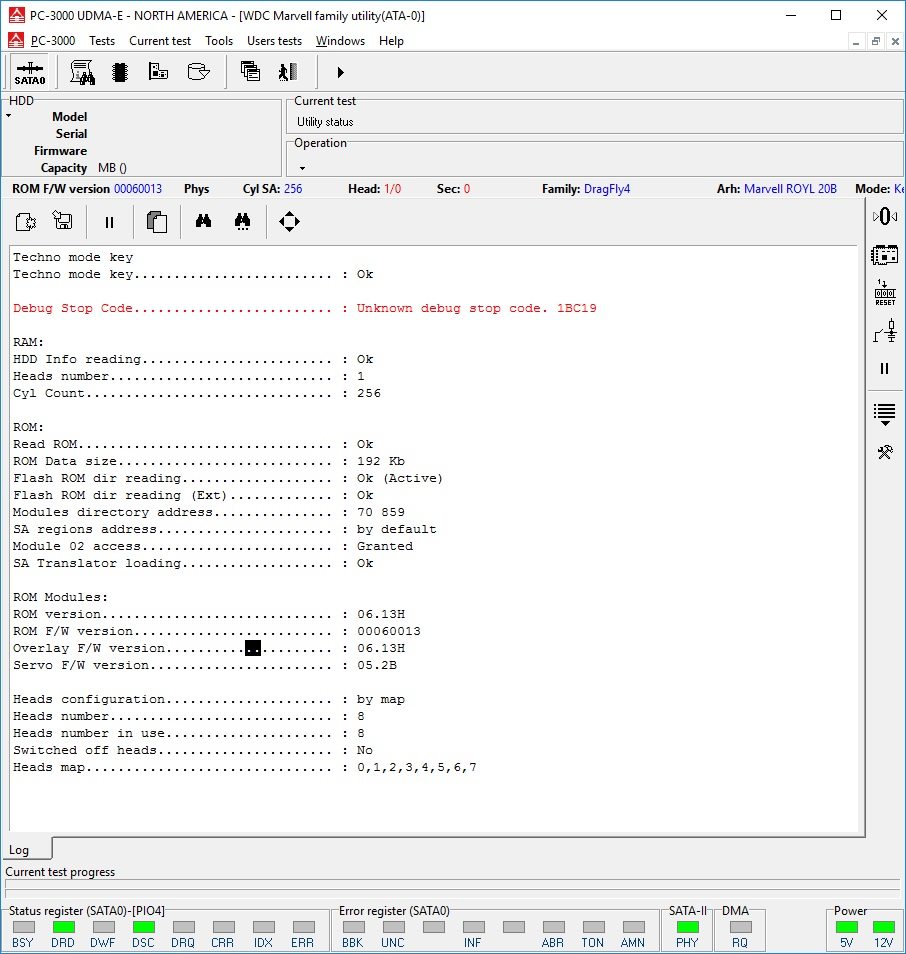Click the Current test progress bar
Screen dimensions: 906x954
[x=453, y=888]
